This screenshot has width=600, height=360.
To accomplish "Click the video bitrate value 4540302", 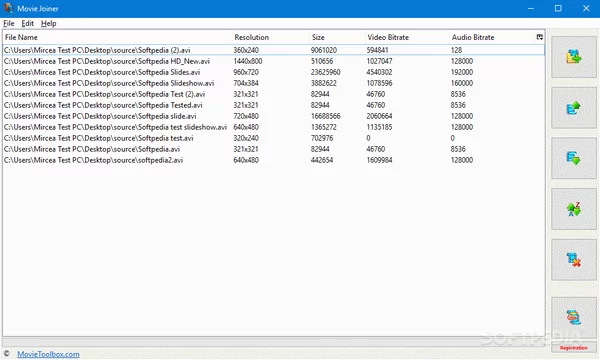I will point(379,72).
